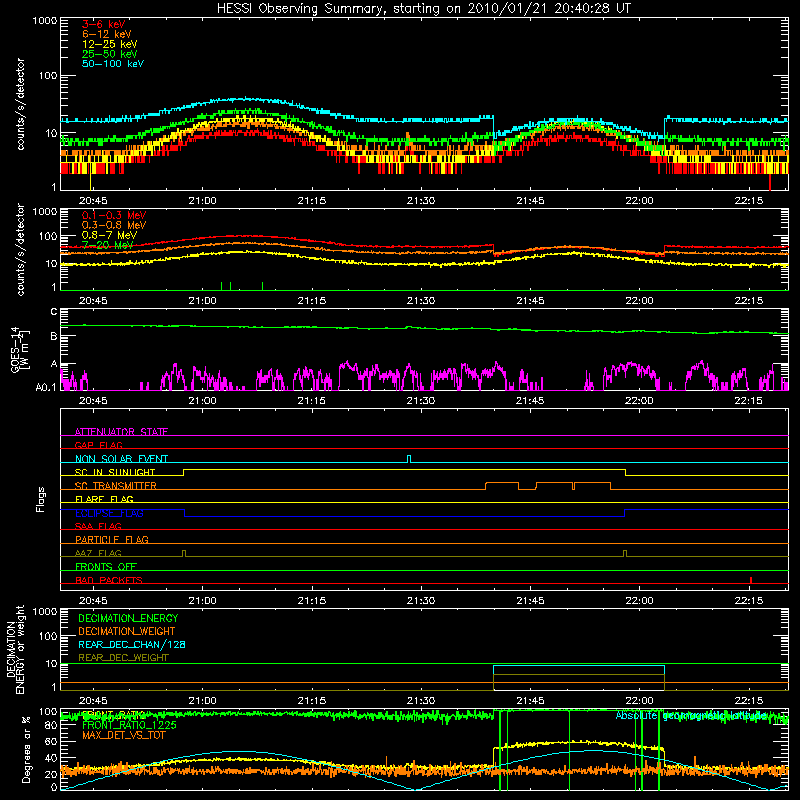Image resolution: width=800 pixels, height=800 pixels.
Task: Click the 'C' level label on the GOES axis
Action: [54, 311]
